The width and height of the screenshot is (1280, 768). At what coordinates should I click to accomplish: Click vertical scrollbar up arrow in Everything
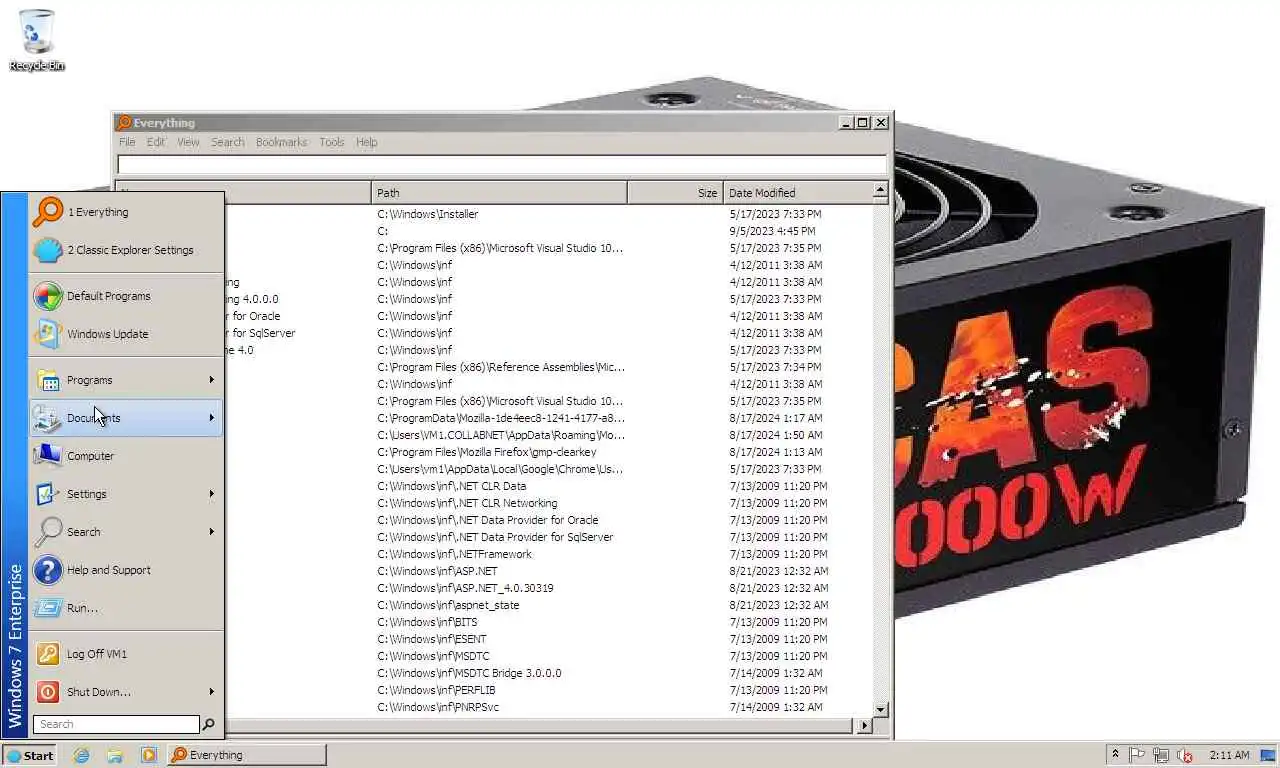(x=880, y=190)
